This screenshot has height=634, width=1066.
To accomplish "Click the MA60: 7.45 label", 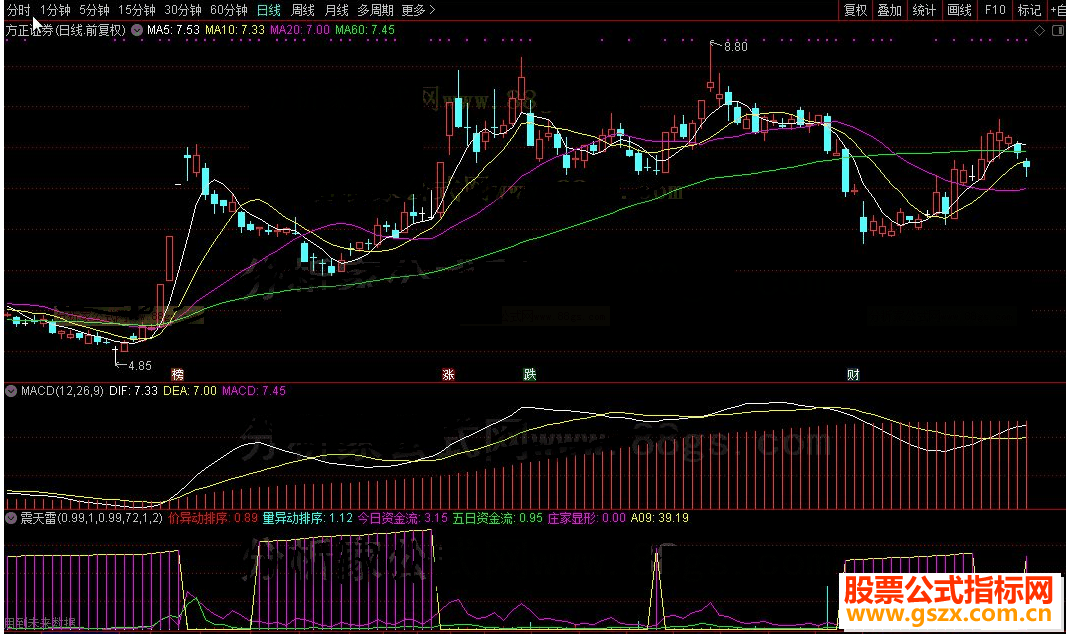I will [x=365, y=30].
